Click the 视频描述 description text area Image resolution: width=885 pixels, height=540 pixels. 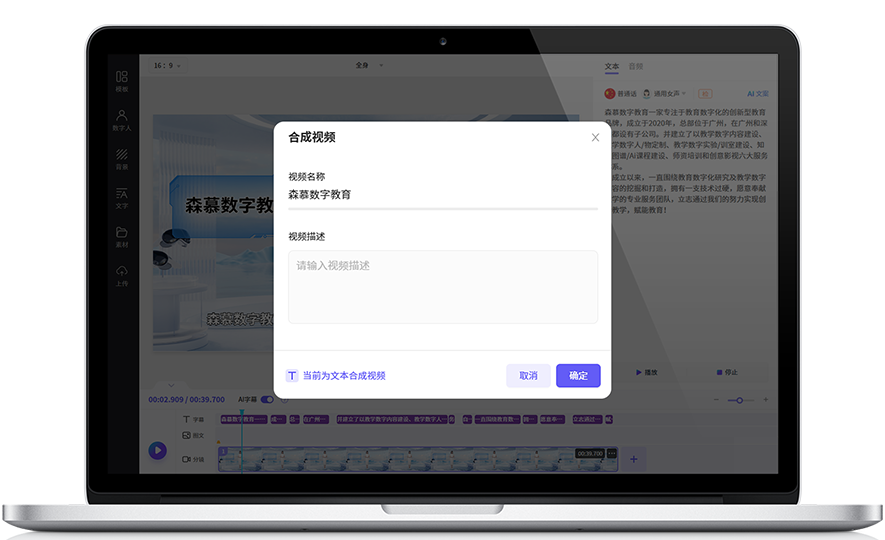coord(443,287)
